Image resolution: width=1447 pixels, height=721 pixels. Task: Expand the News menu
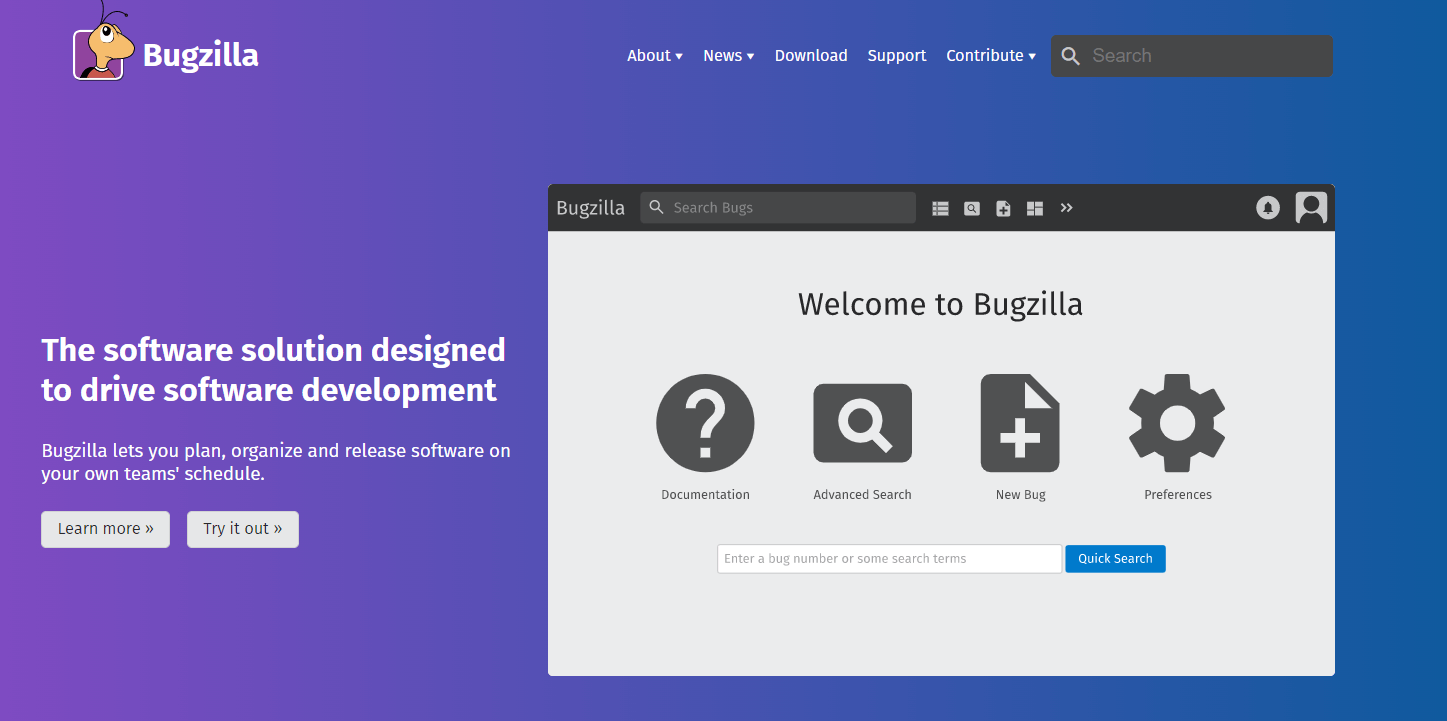[729, 56]
